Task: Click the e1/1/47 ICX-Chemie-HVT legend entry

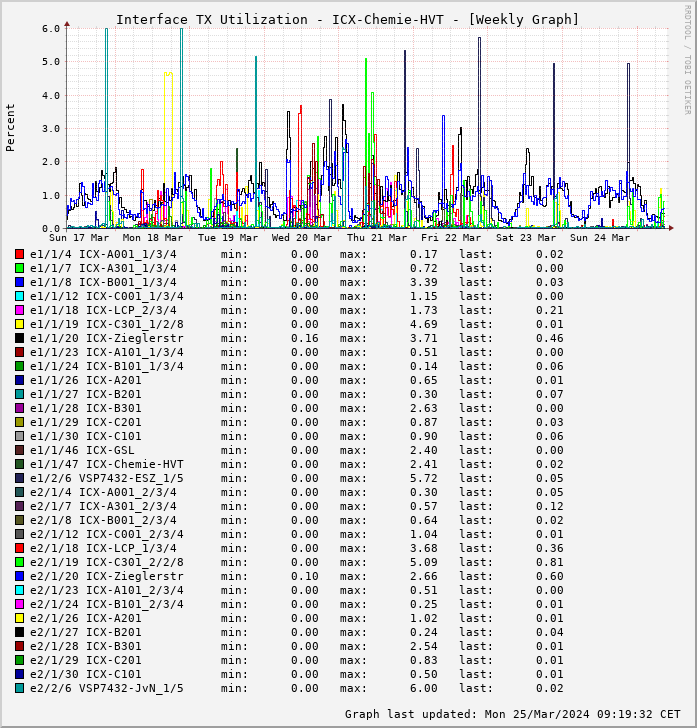Action: [106, 464]
